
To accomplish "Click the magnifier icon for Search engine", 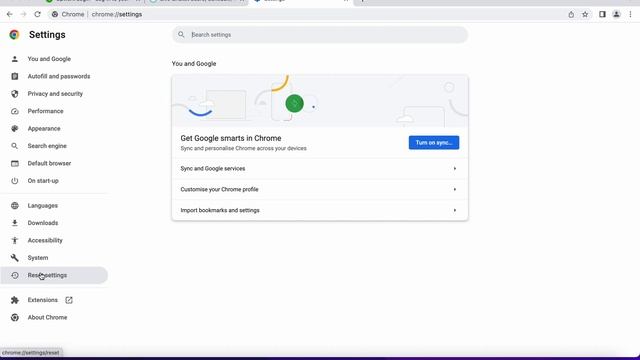I will click(x=15, y=146).
